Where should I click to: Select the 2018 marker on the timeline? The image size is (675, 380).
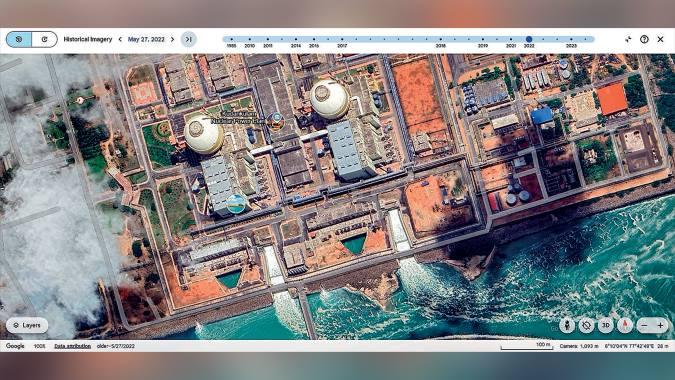click(x=440, y=39)
